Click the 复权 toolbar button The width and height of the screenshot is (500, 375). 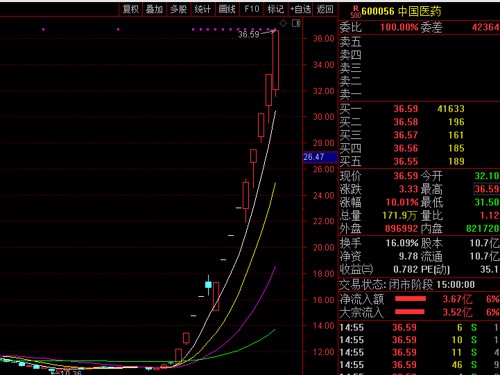[x=131, y=9]
